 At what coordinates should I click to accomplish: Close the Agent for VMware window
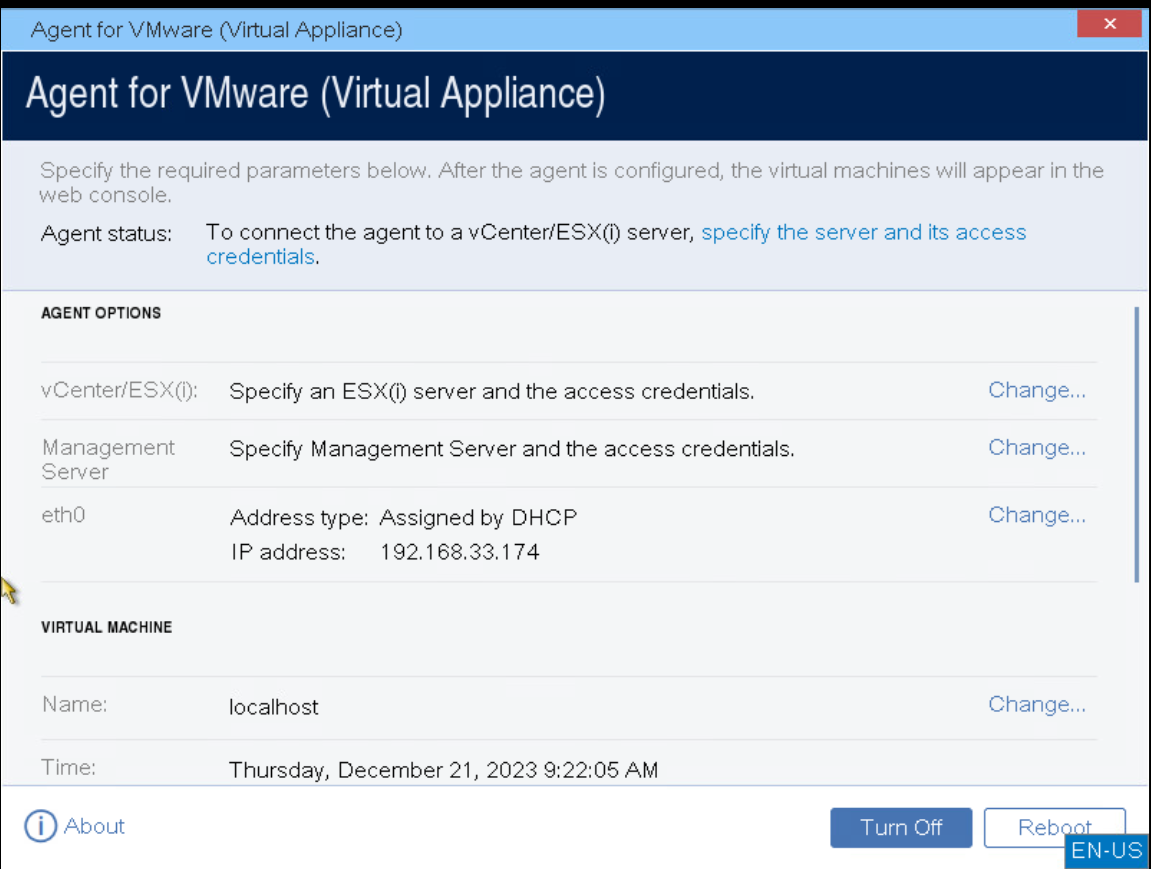click(x=1109, y=23)
